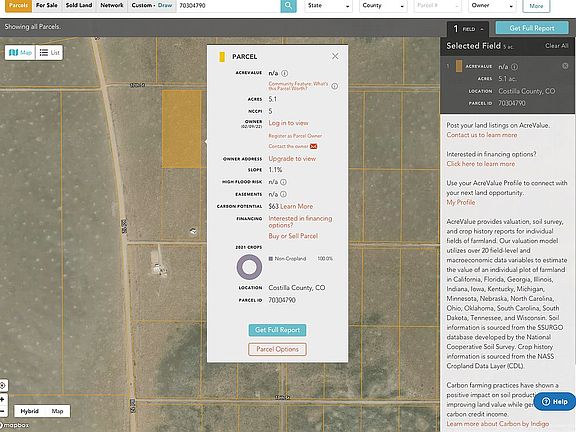Viewport: 576px width, 432px height.
Task: Click the yellow parcel color marker
Action: pos(222,57)
